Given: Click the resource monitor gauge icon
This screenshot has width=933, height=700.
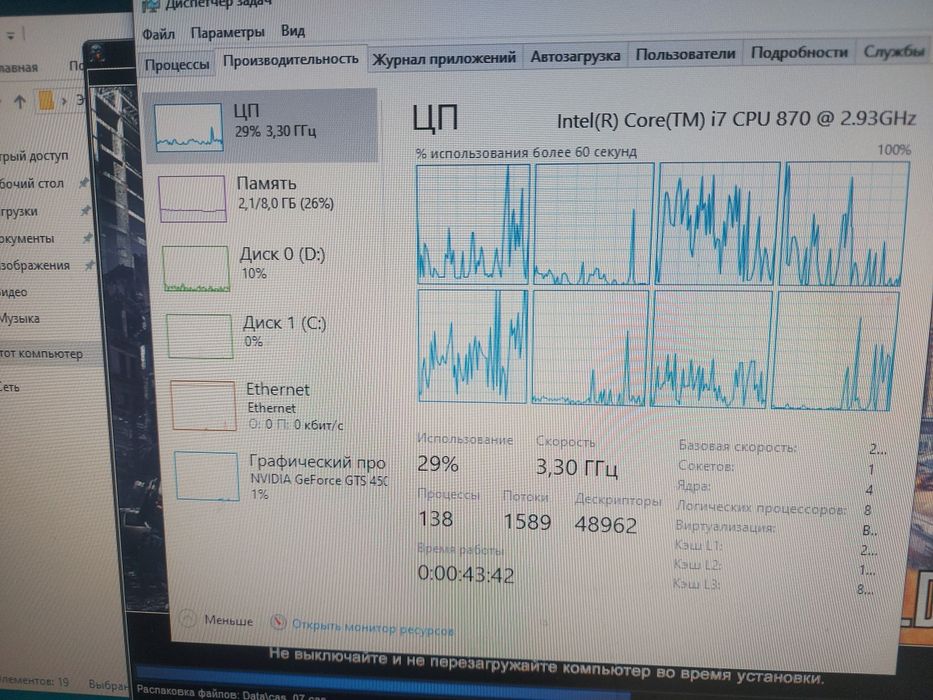Looking at the screenshot, I should tap(278, 622).
